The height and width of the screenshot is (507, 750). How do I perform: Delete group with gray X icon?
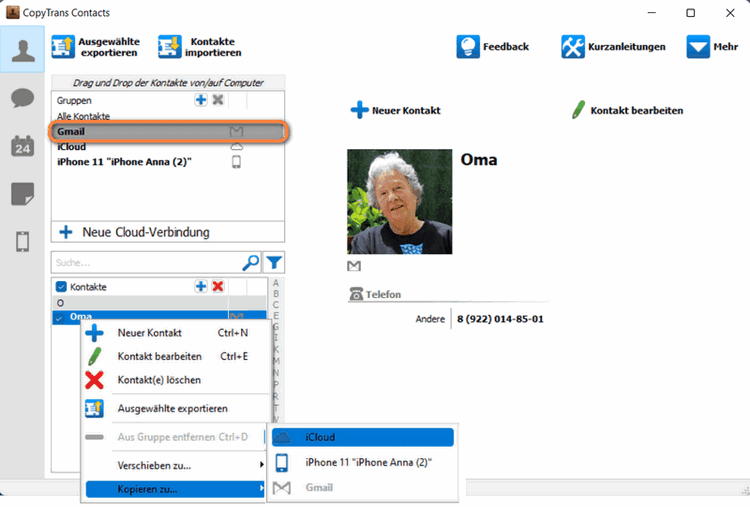click(218, 100)
